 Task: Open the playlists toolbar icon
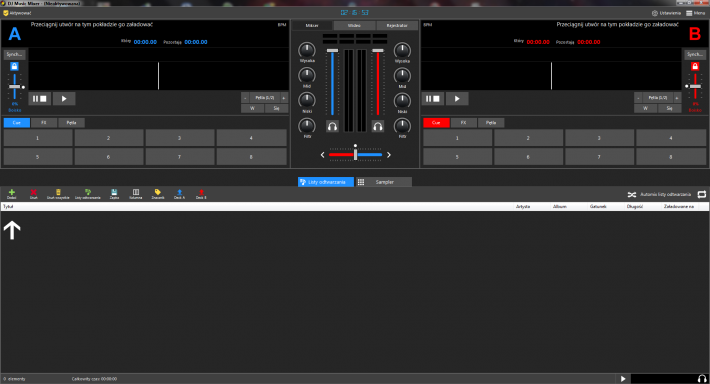pyautogui.click(x=88, y=194)
